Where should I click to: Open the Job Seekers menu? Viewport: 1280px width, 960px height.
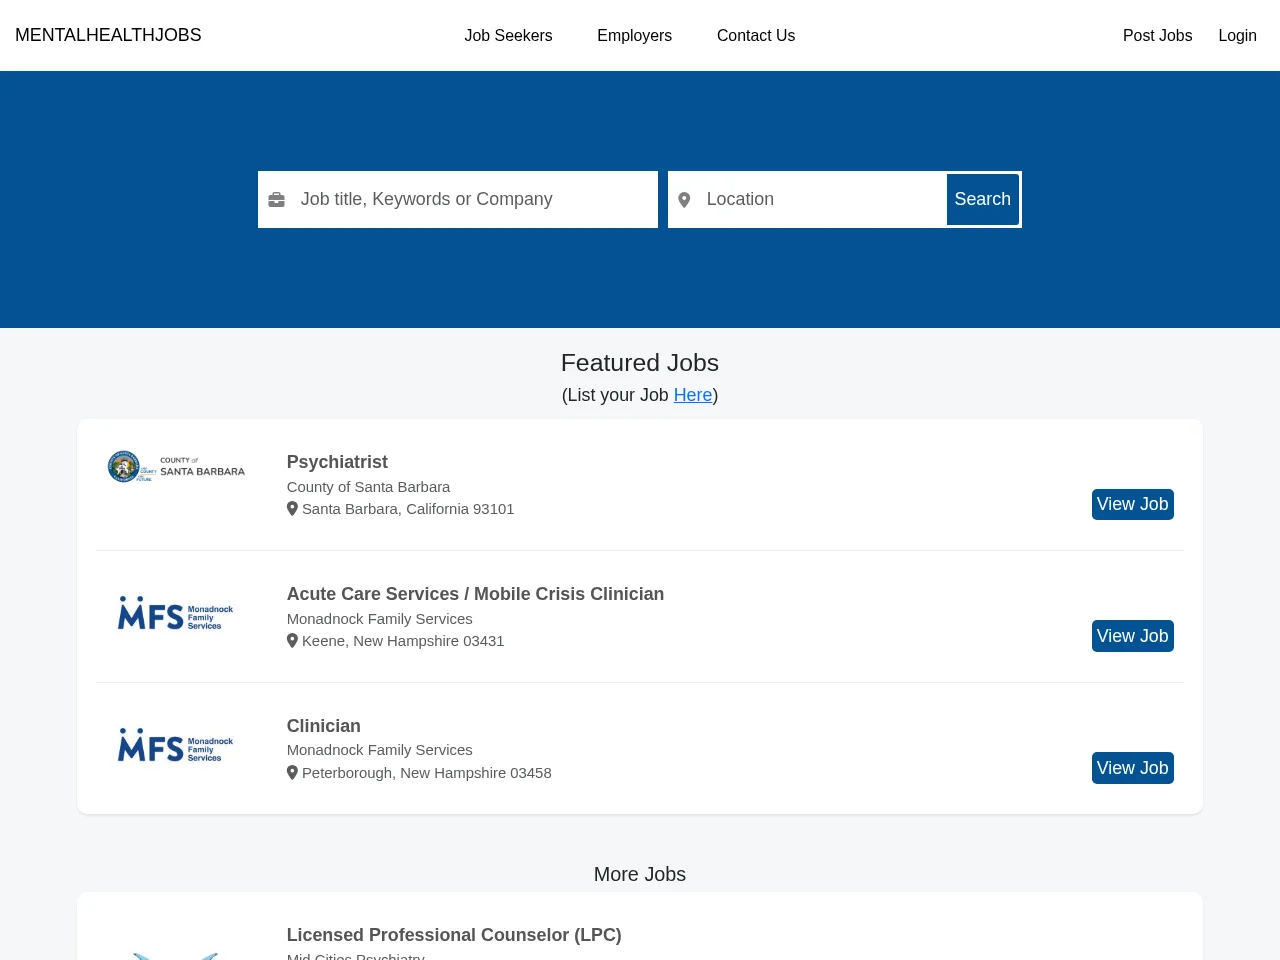tap(508, 36)
